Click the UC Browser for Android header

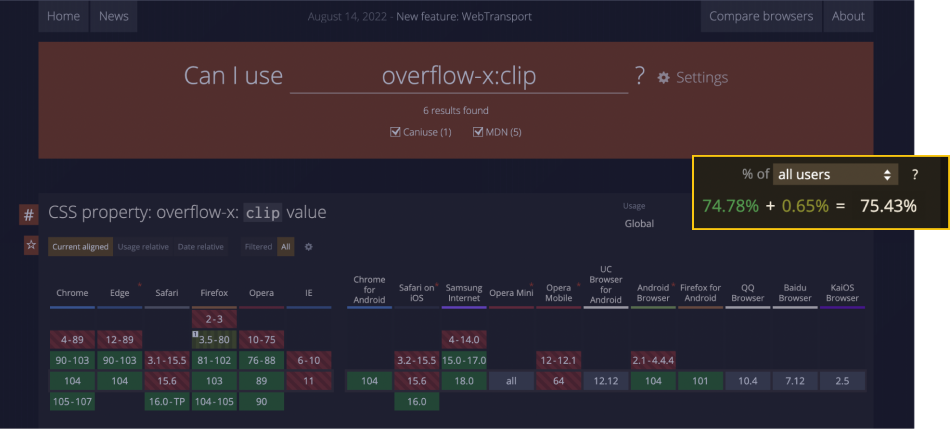point(606,284)
